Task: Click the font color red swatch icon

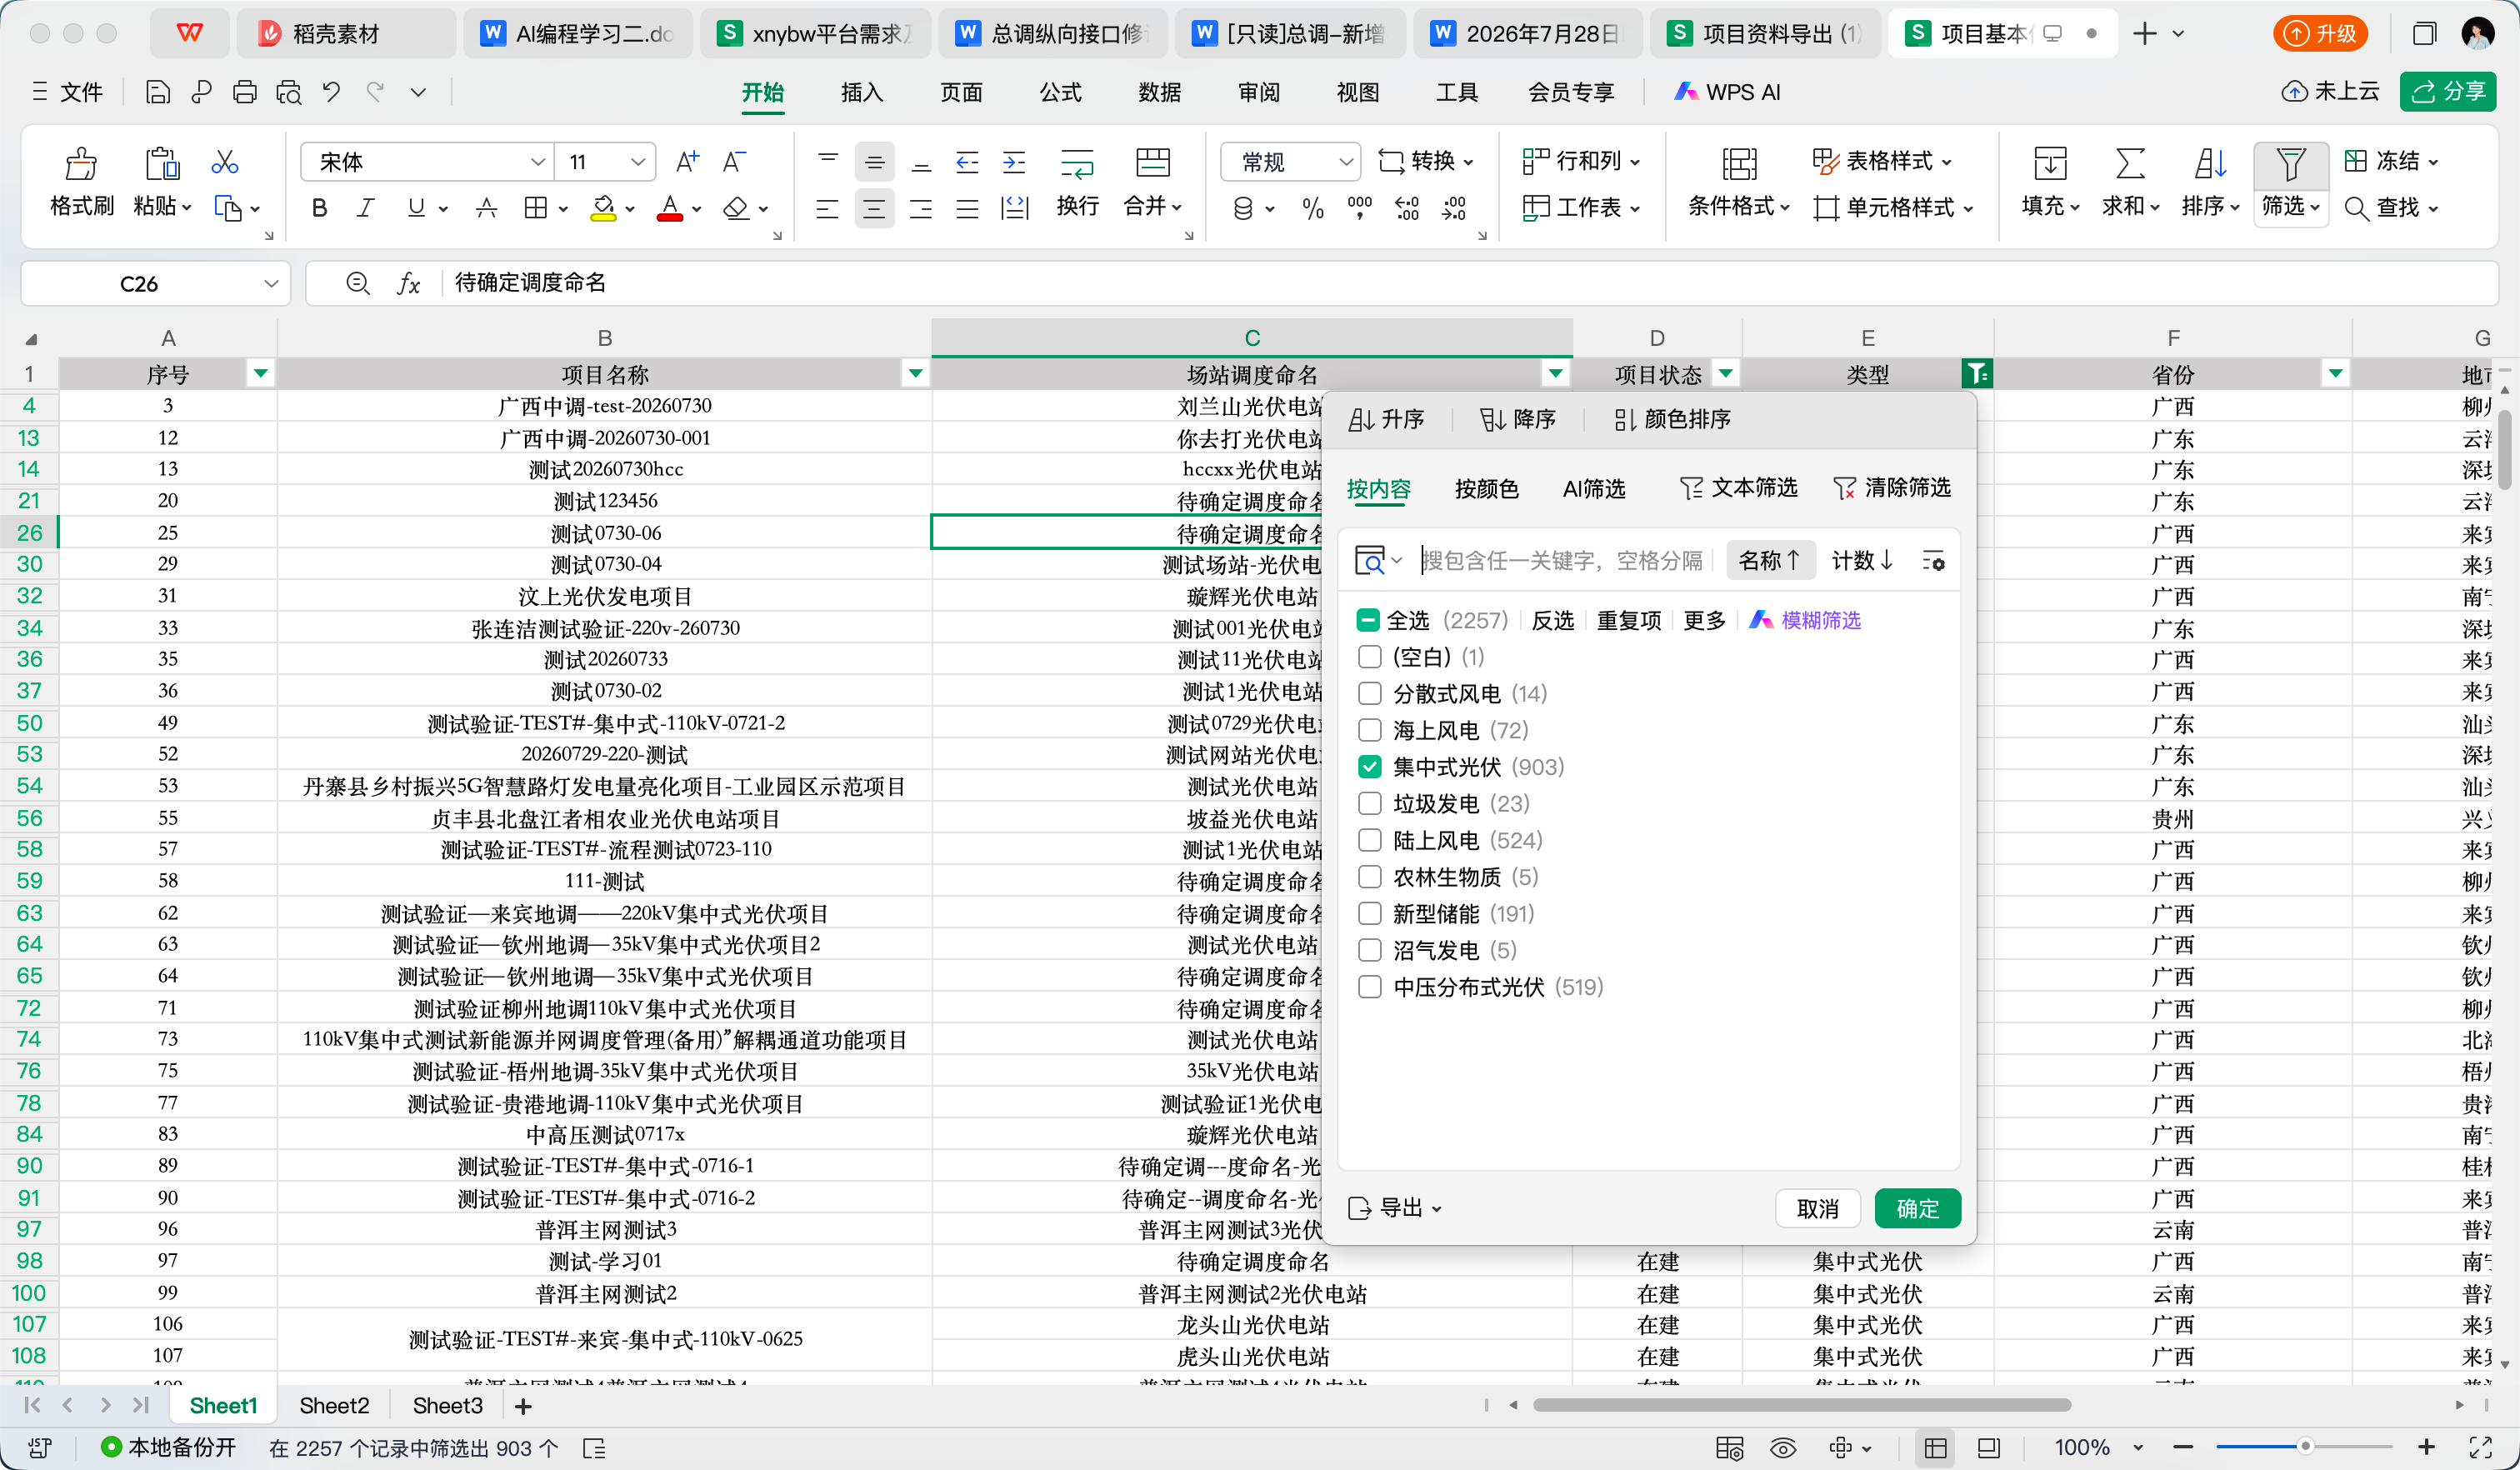Action: 669,208
